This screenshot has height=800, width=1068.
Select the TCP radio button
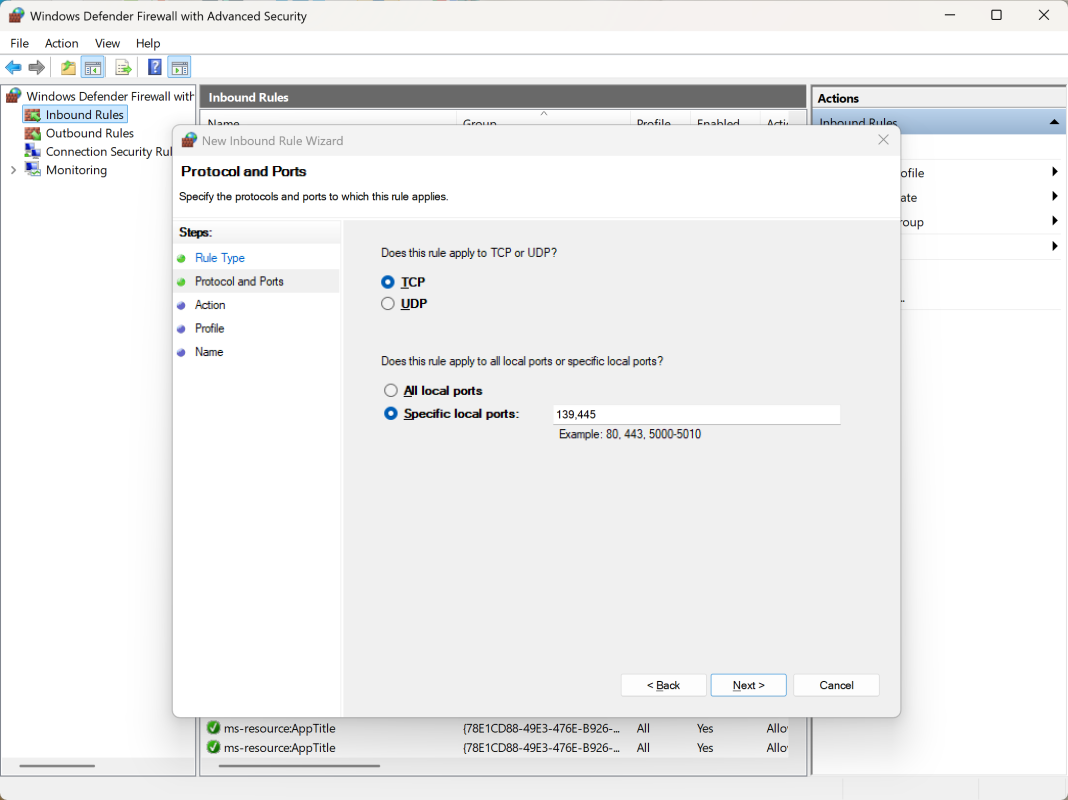pos(388,283)
